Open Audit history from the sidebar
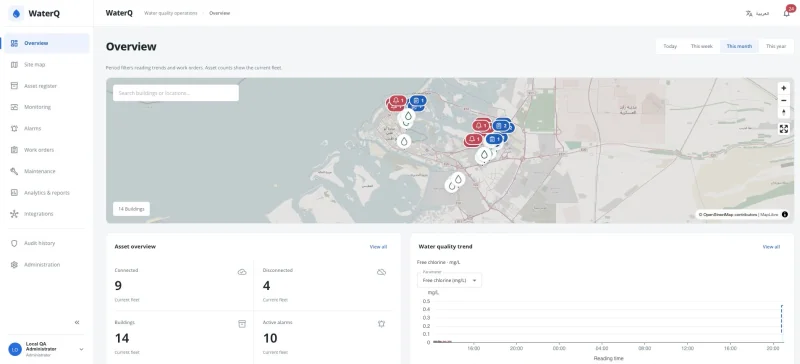The height and width of the screenshot is (364, 800). 46,244
